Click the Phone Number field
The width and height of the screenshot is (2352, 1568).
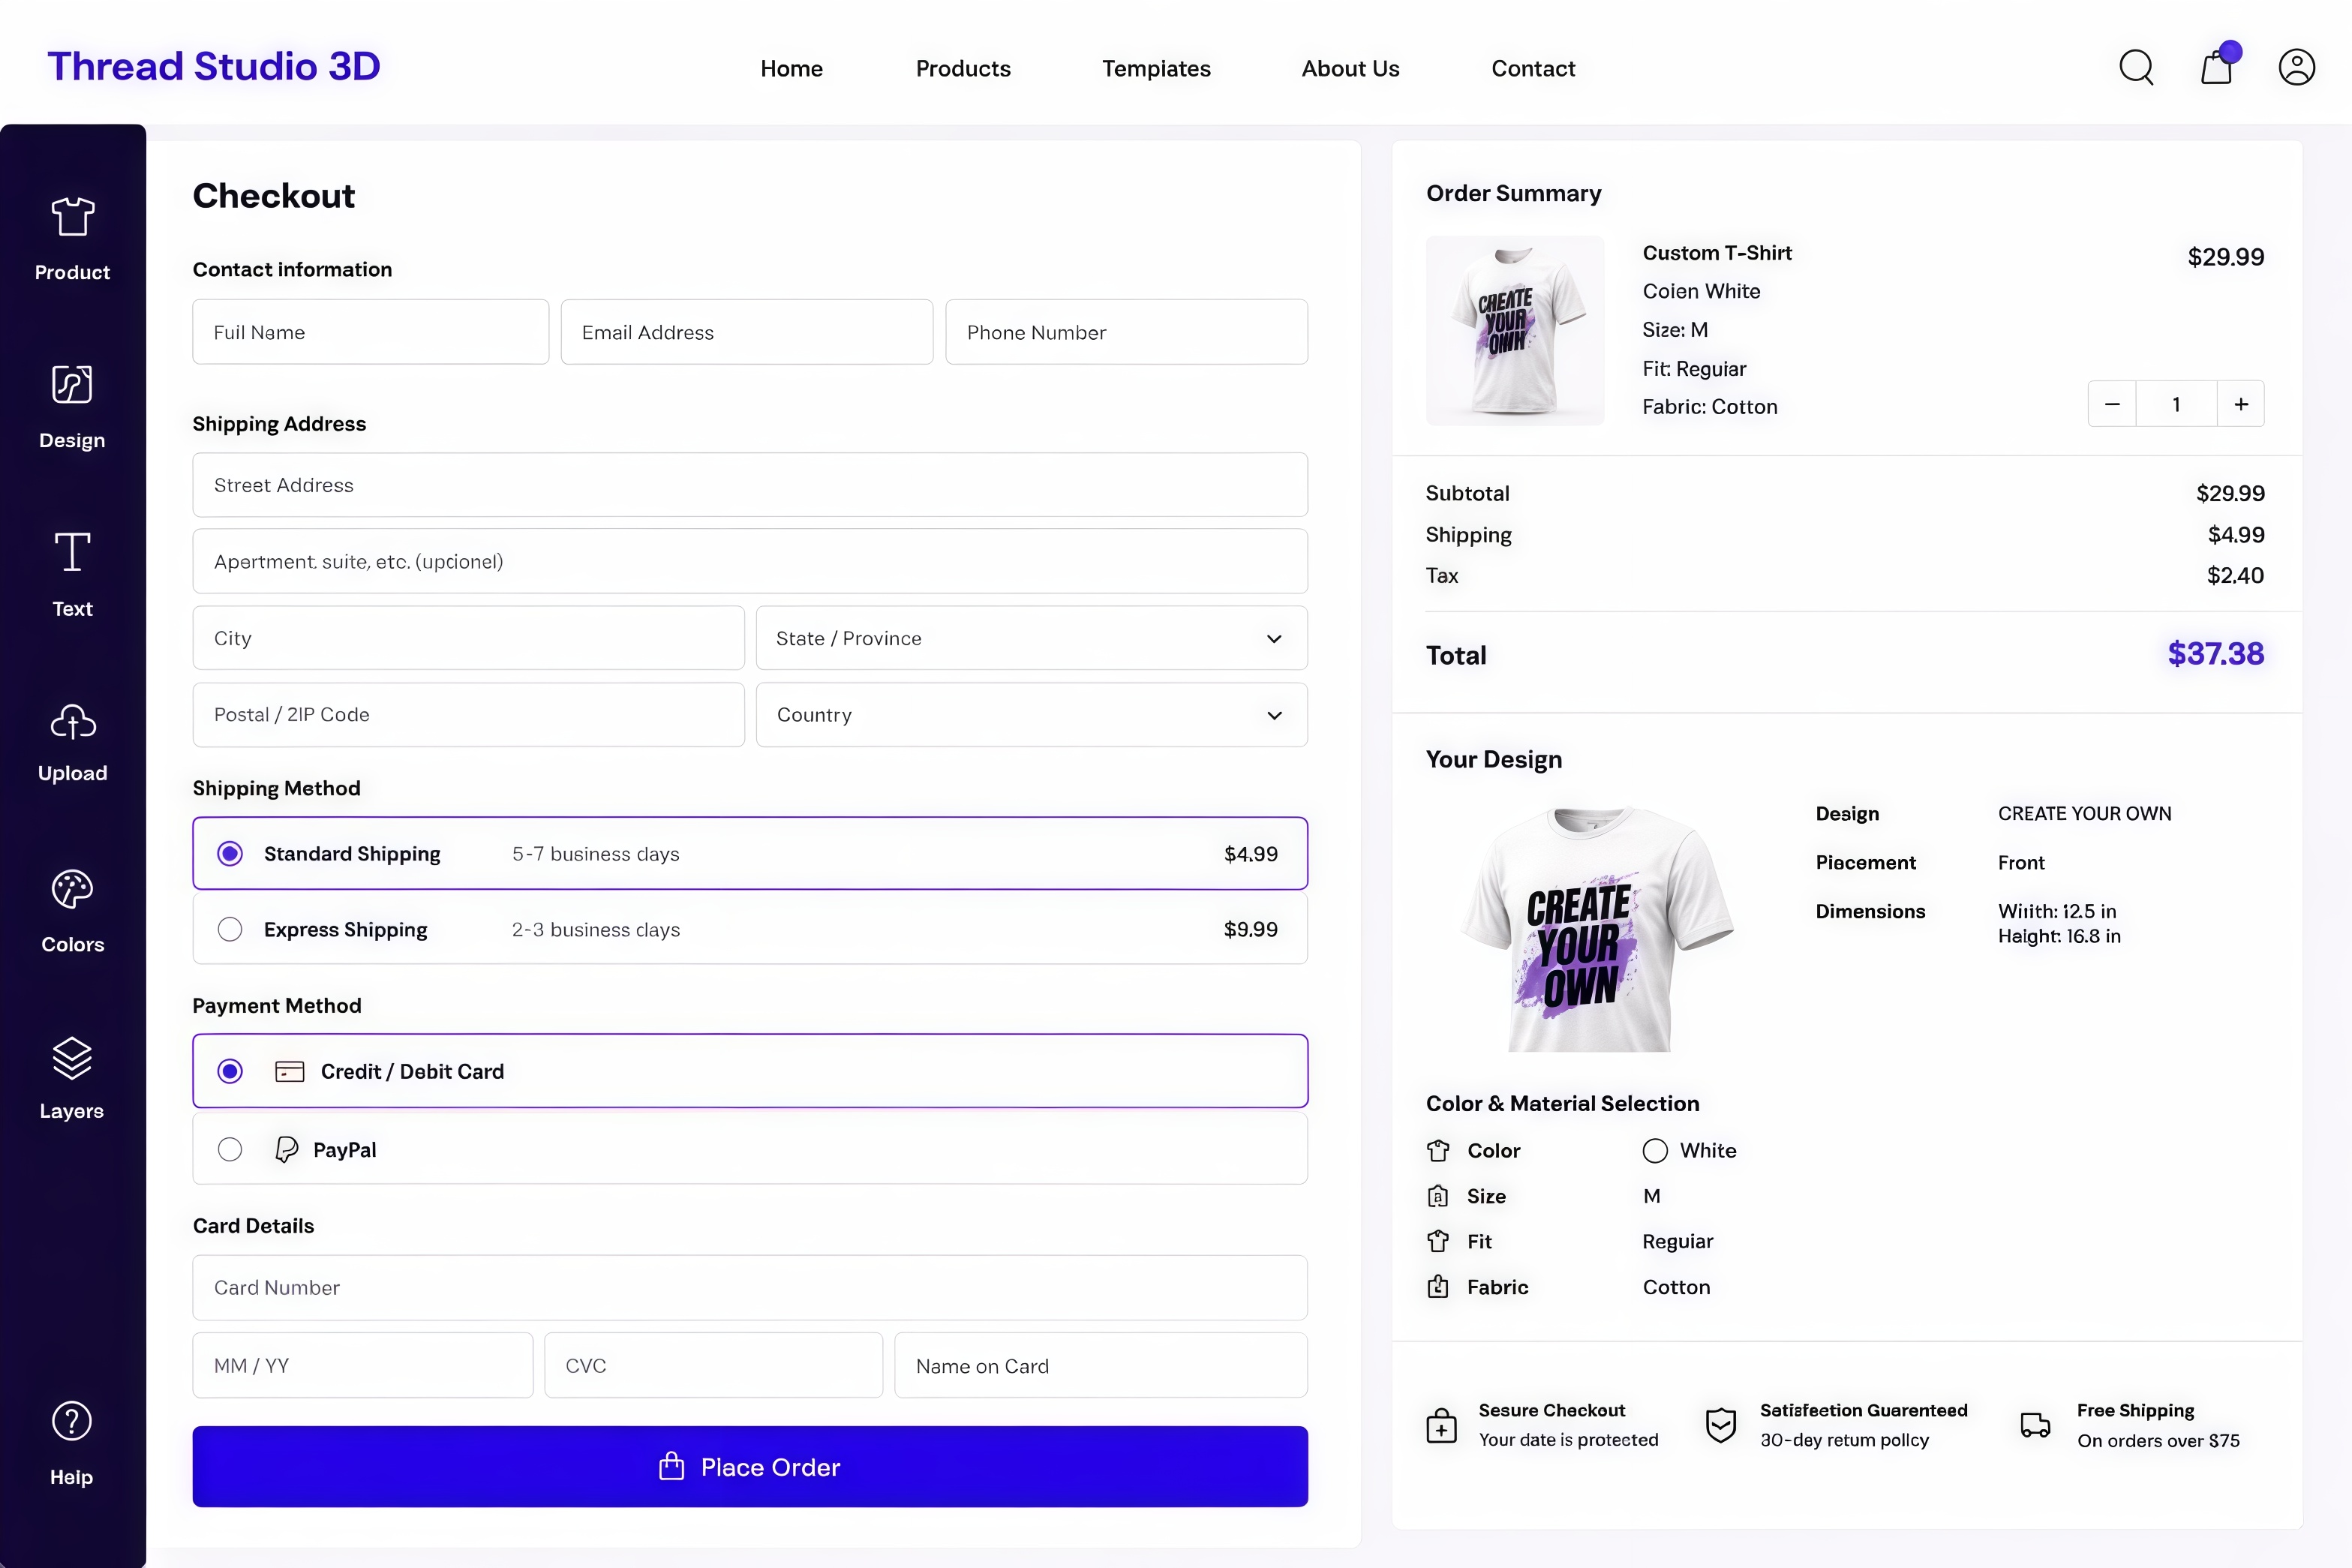pos(1127,332)
